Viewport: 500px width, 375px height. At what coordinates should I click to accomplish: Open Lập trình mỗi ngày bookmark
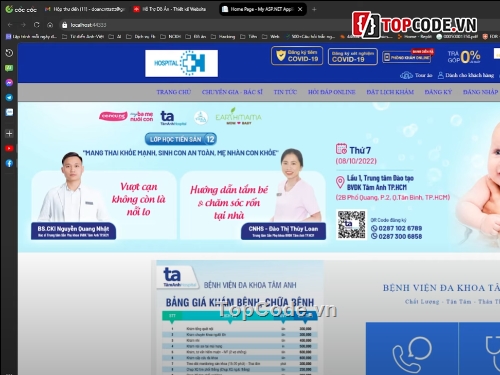tap(32, 37)
